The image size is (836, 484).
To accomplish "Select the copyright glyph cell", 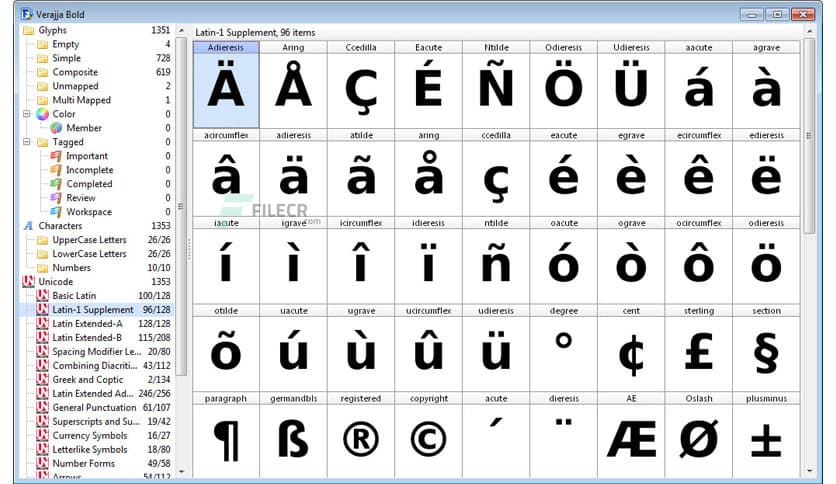I will point(429,435).
